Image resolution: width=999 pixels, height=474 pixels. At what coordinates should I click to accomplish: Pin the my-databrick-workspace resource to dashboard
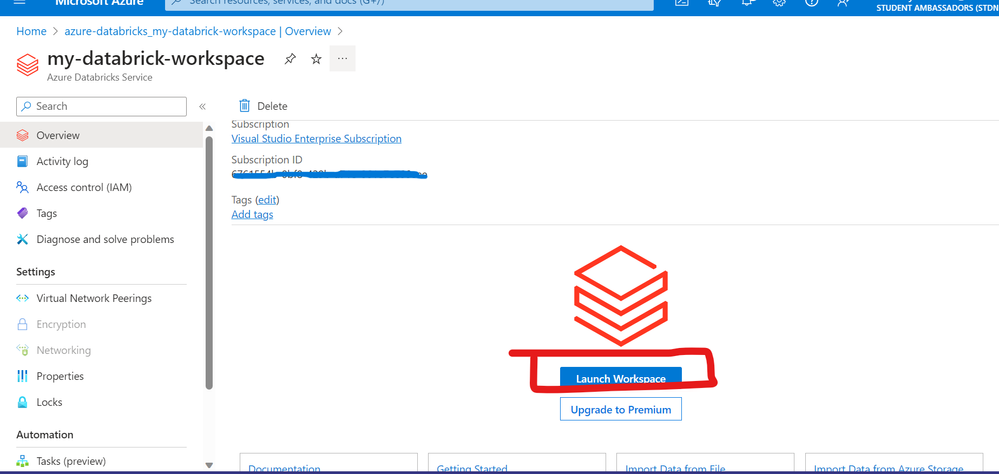(x=290, y=59)
